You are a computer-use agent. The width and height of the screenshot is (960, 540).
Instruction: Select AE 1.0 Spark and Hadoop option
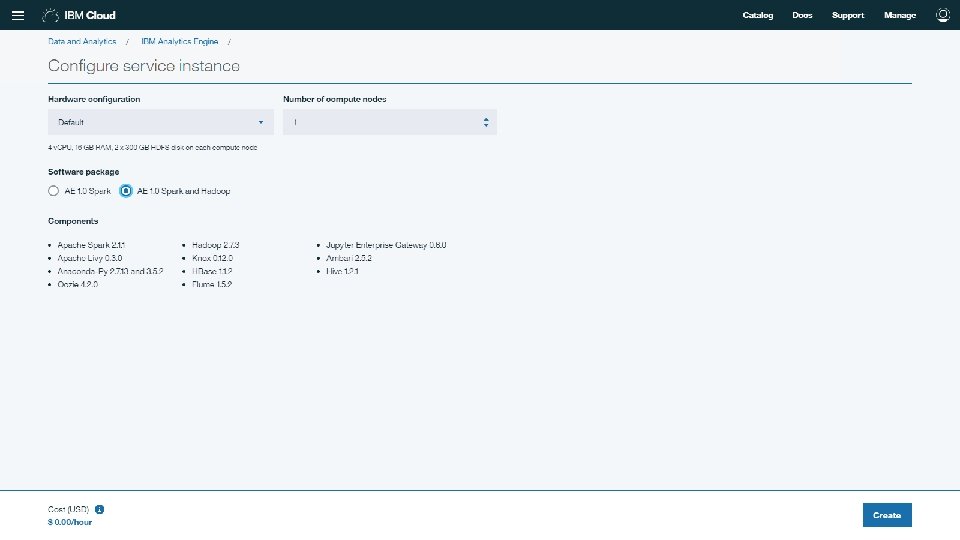tap(126, 191)
